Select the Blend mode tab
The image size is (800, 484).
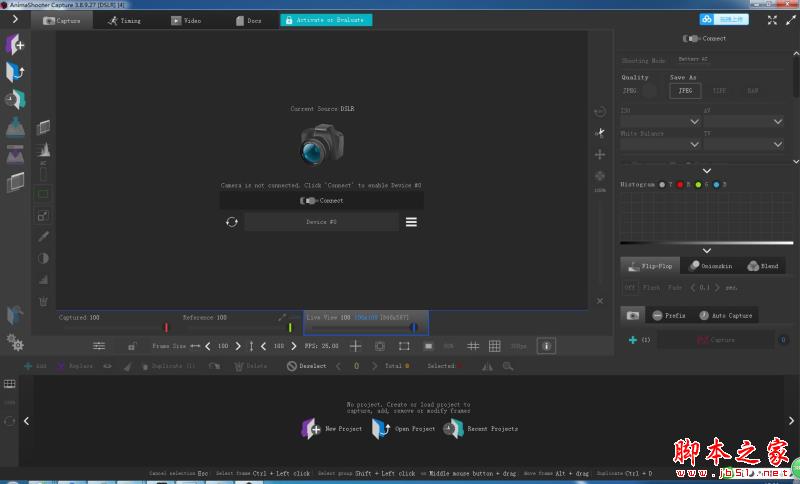[x=763, y=266]
